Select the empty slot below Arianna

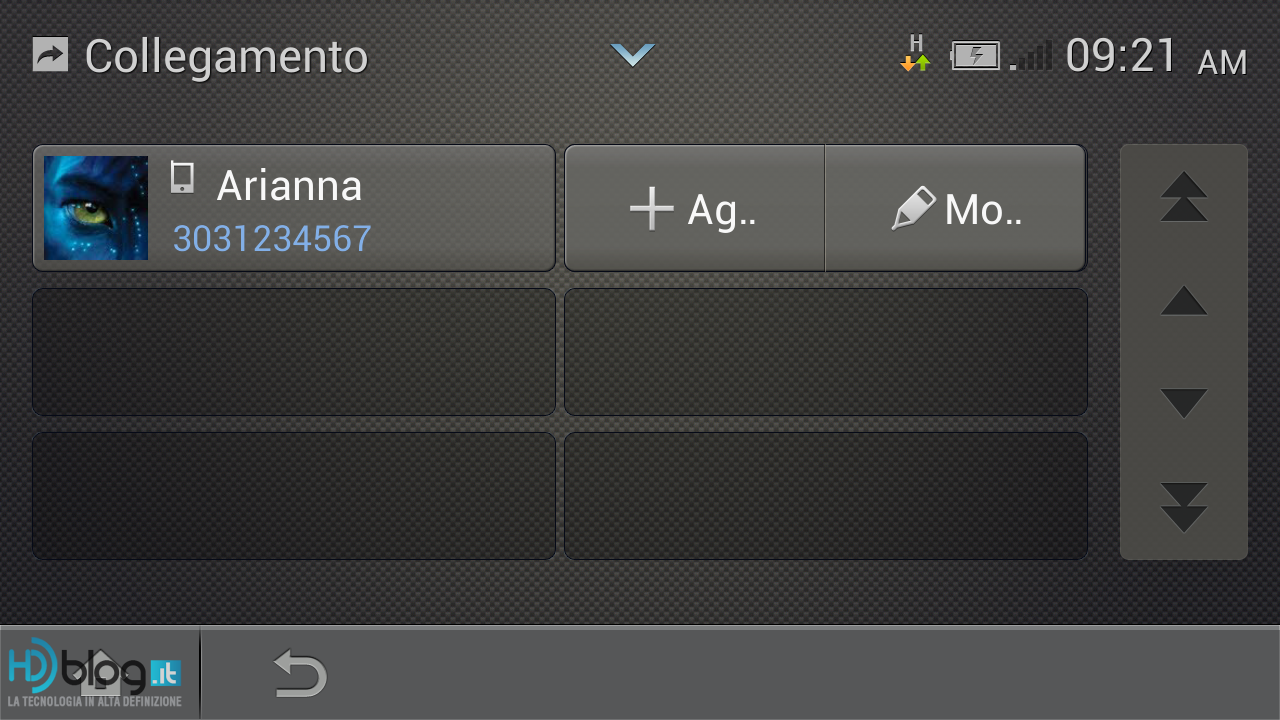(x=294, y=352)
